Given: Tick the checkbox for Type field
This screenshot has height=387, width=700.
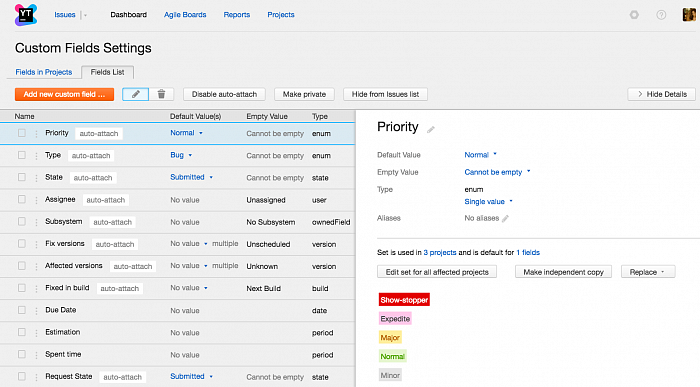Looking at the screenshot, I should click(x=21, y=155).
